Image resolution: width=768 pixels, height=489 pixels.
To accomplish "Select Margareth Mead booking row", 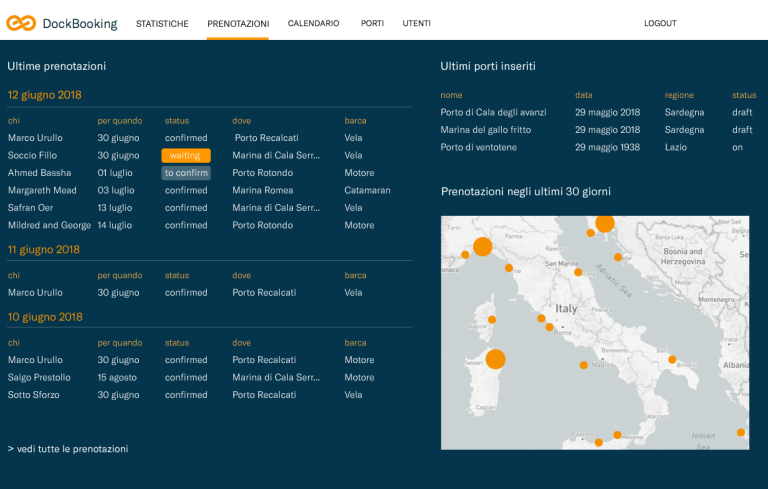I will tap(43, 190).
